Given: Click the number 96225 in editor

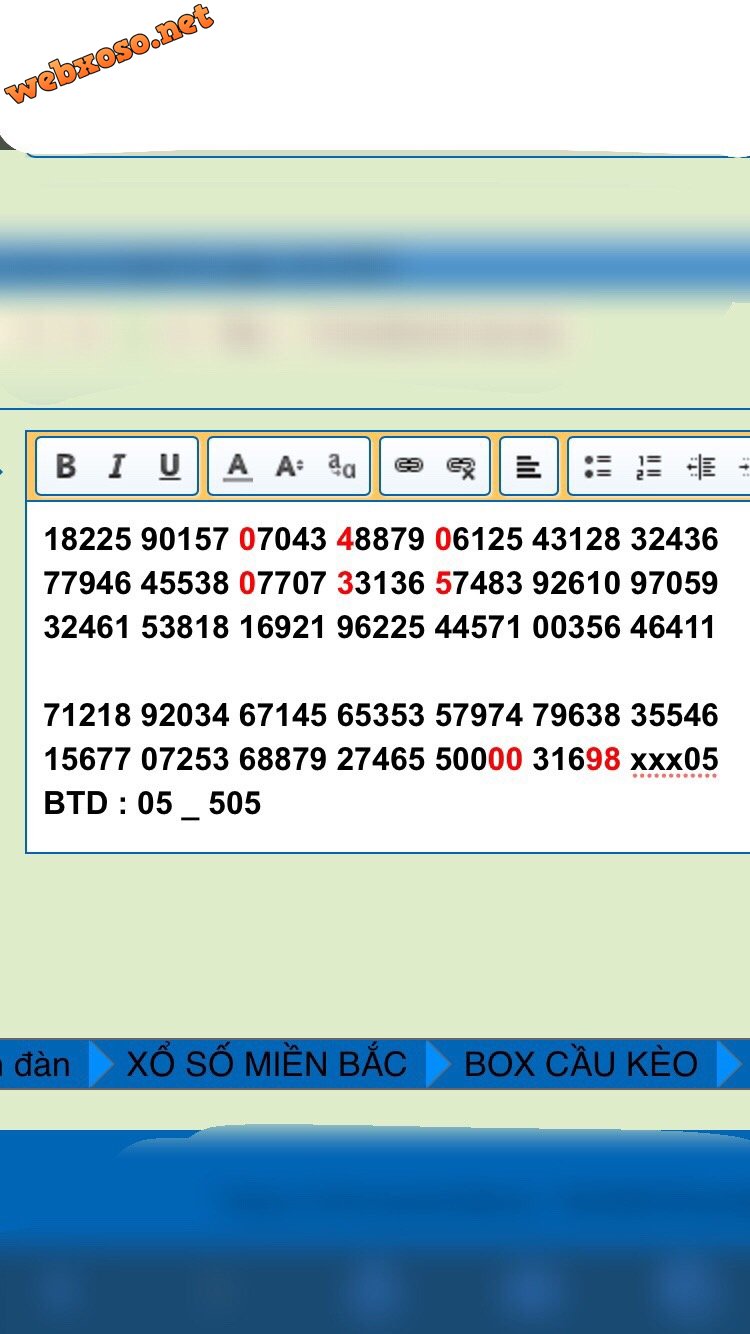Looking at the screenshot, I should click(x=381, y=627).
